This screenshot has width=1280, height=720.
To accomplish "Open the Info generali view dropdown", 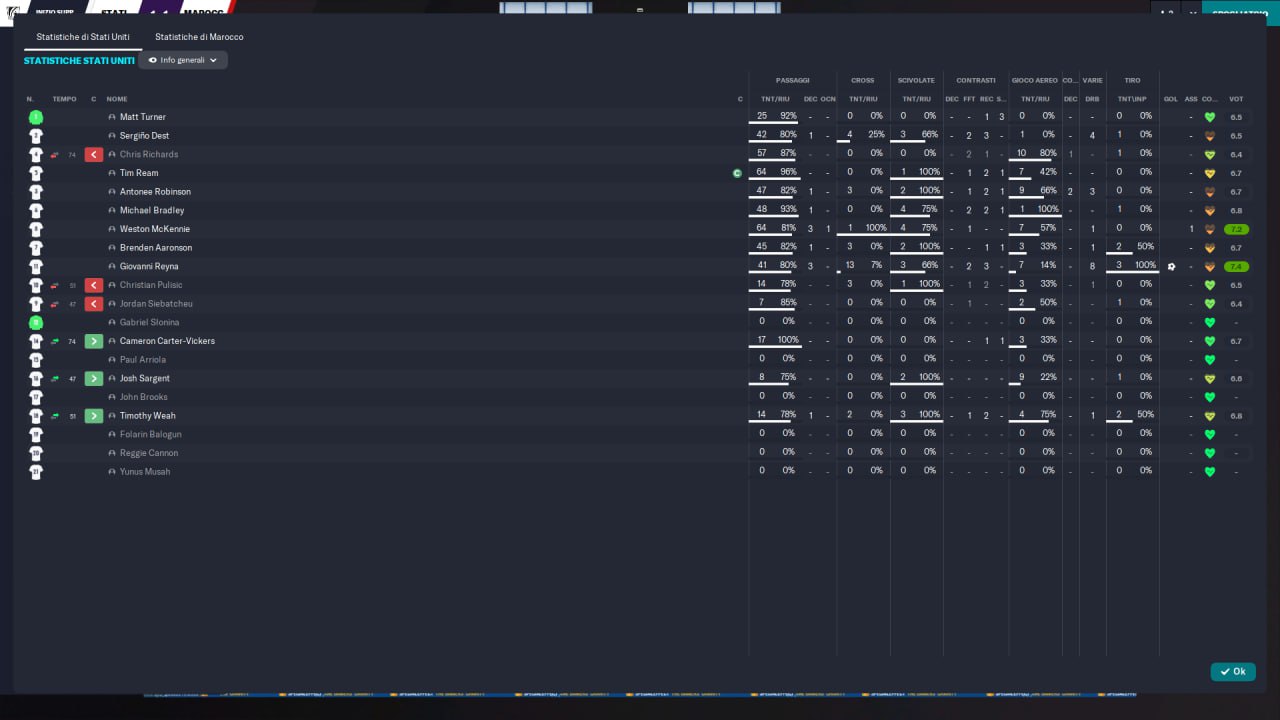I will [183, 60].
